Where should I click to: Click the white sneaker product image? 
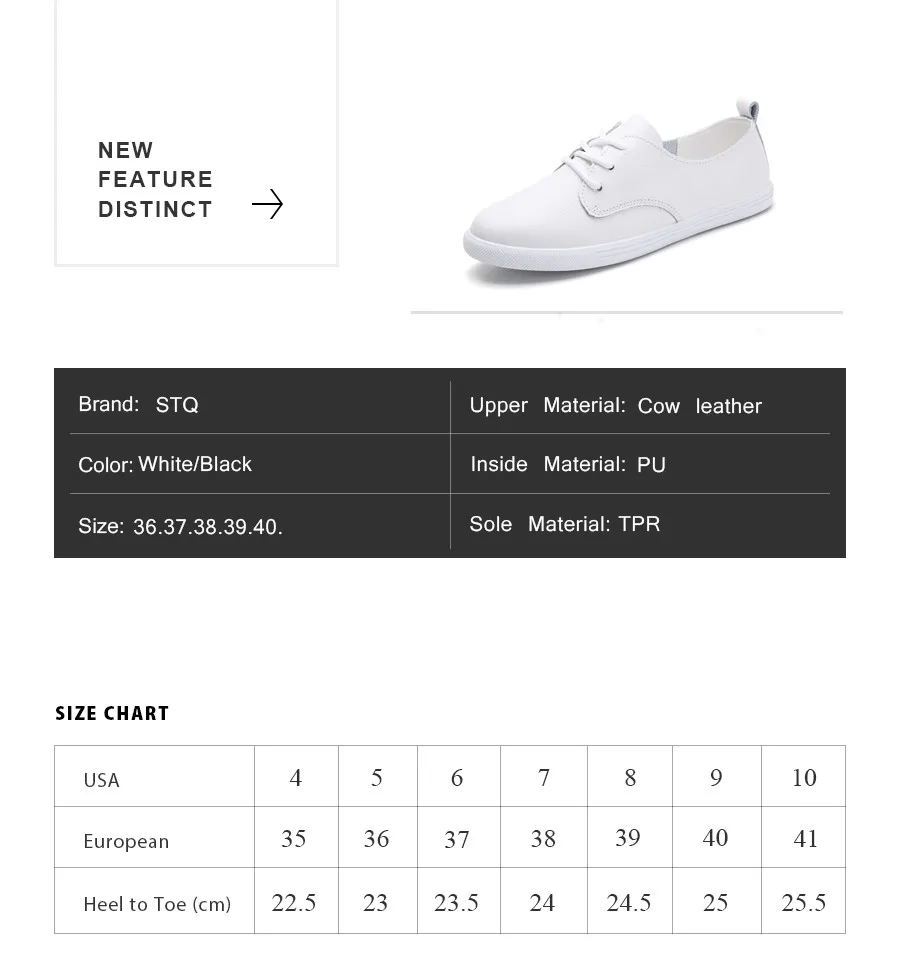pos(619,191)
